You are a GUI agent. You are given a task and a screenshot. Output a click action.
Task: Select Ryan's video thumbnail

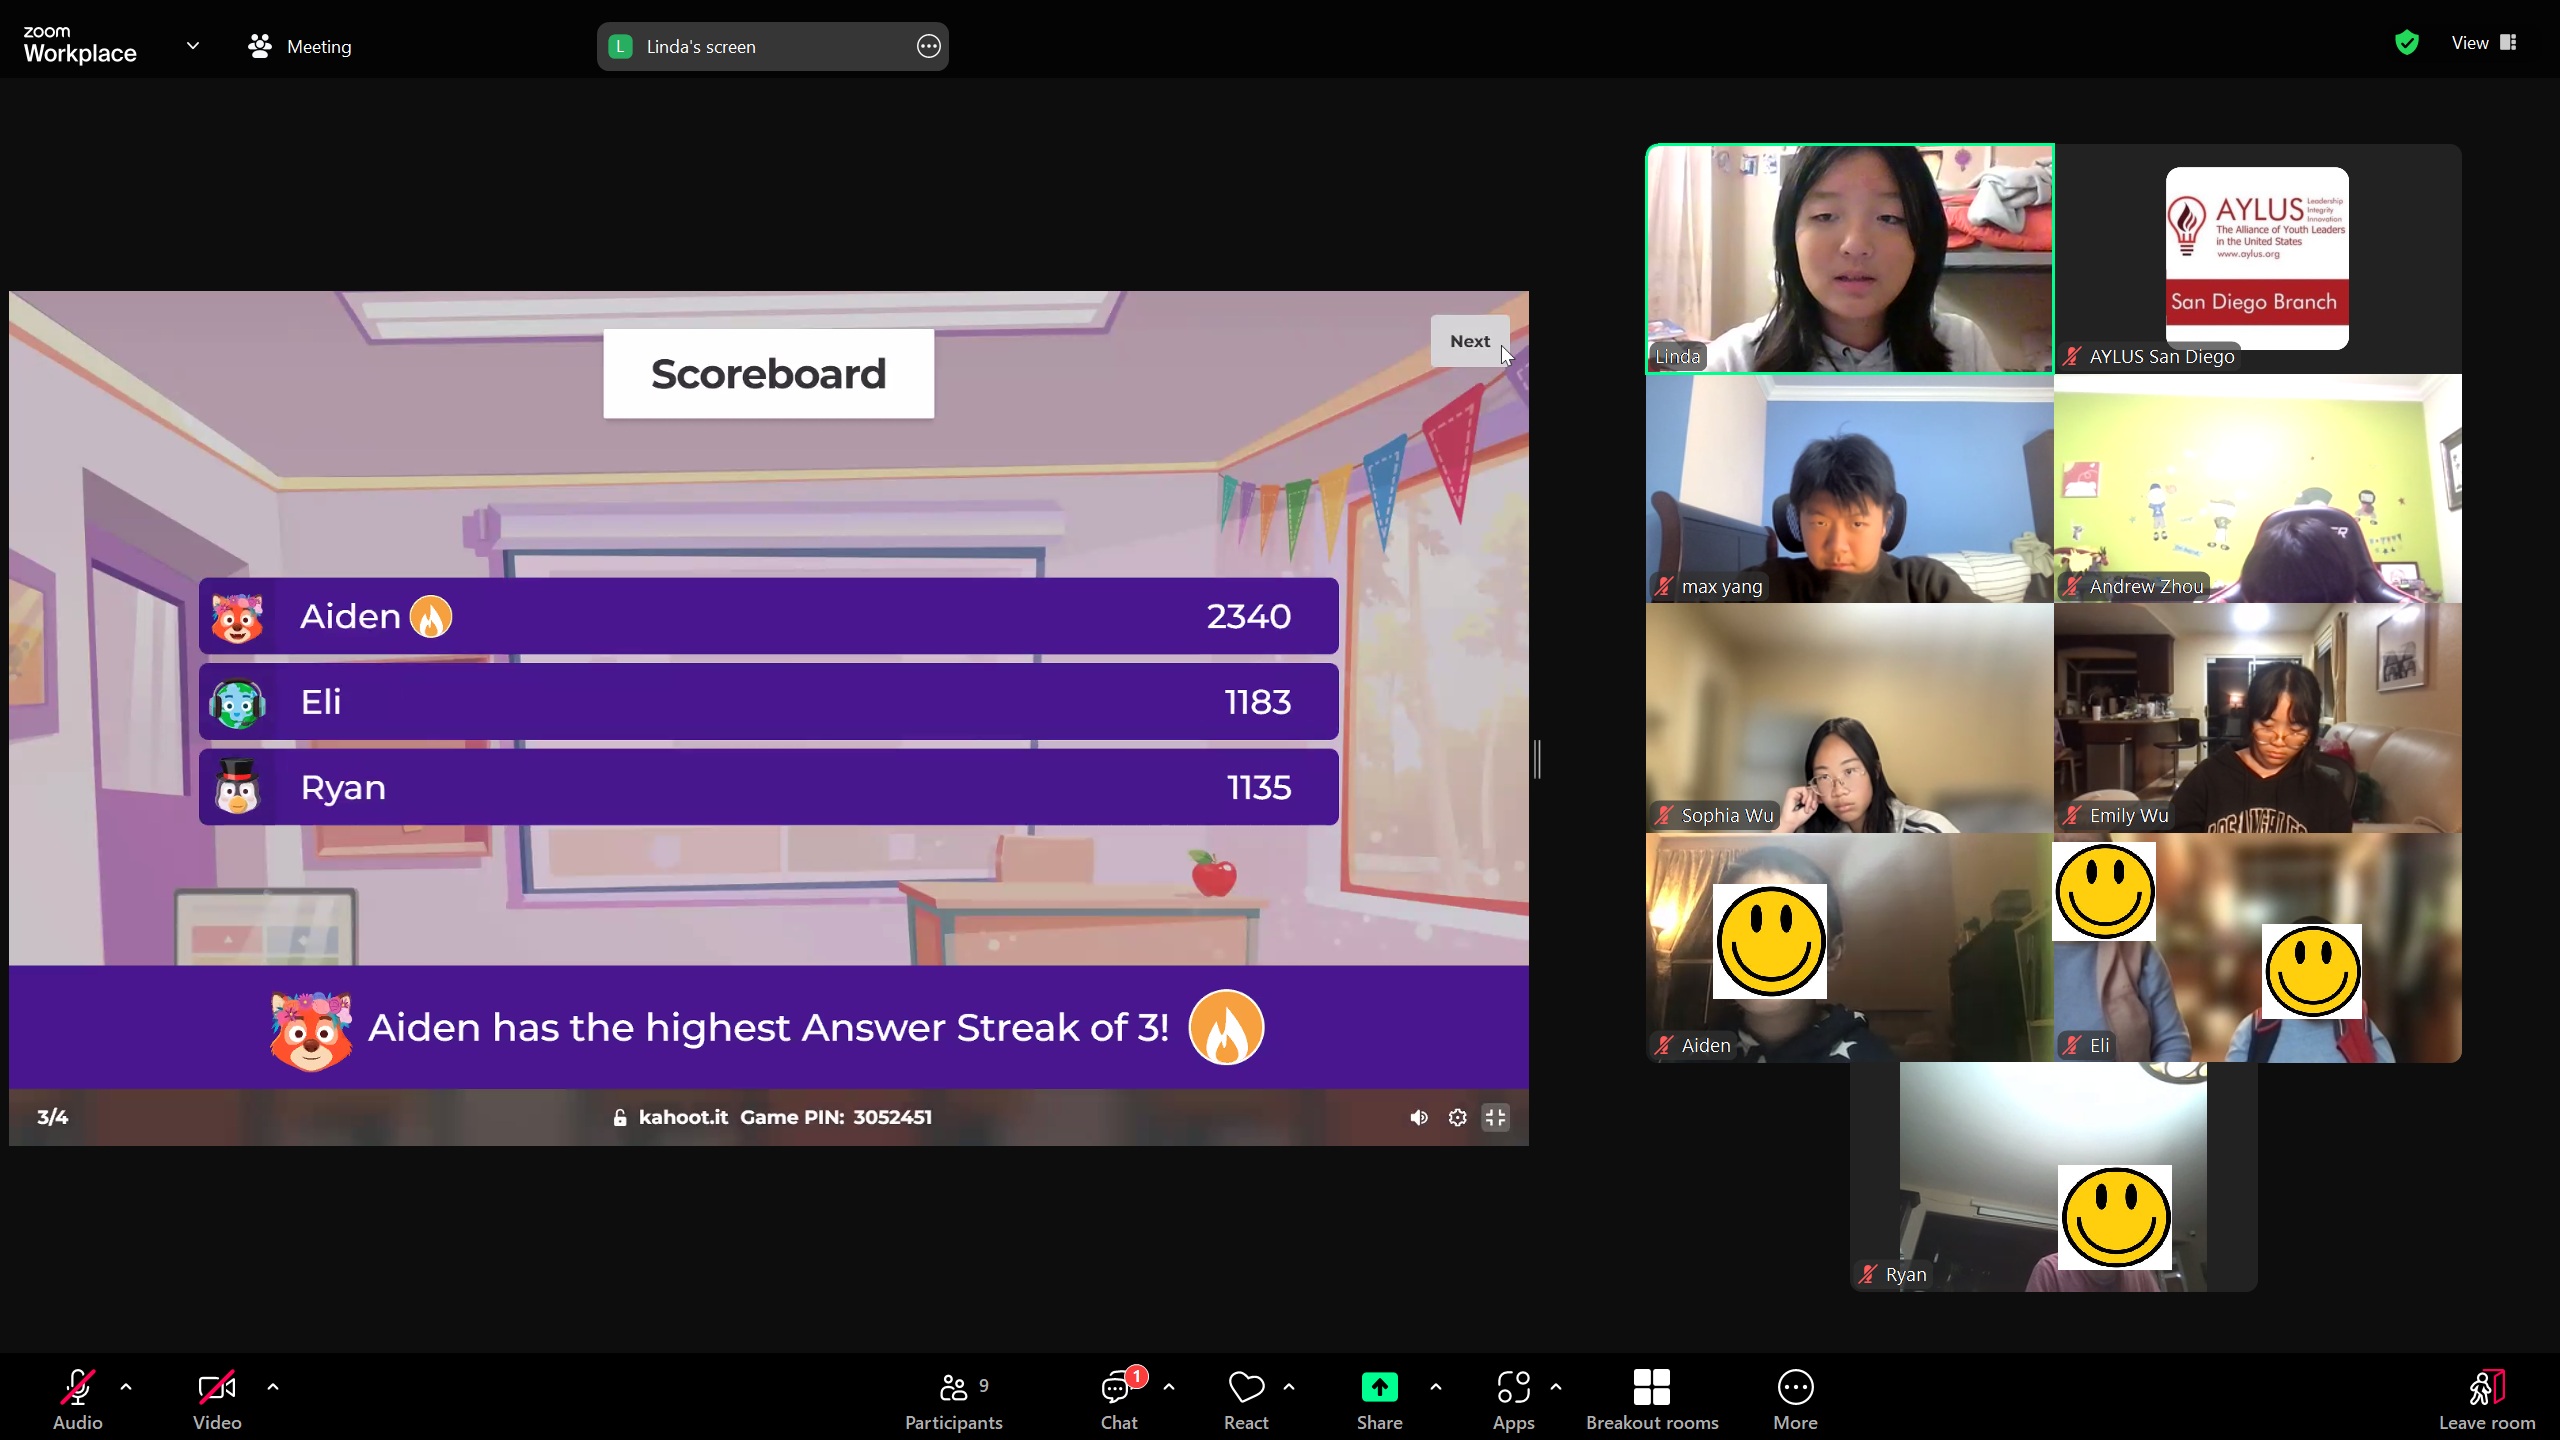click(2054, 1177)
